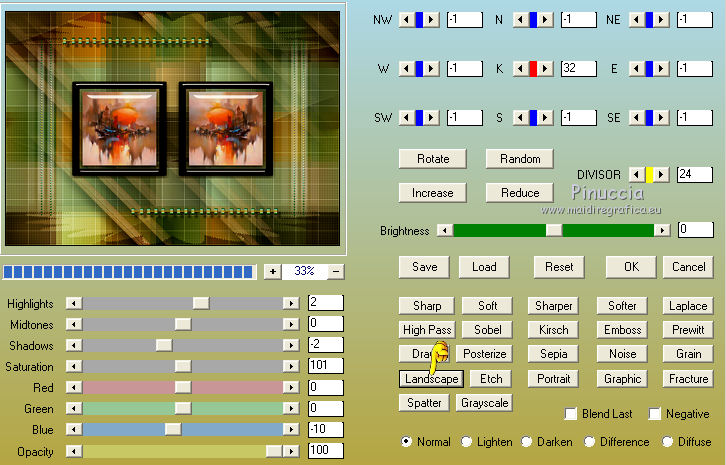Click the filter preview image

click(173, 128)
